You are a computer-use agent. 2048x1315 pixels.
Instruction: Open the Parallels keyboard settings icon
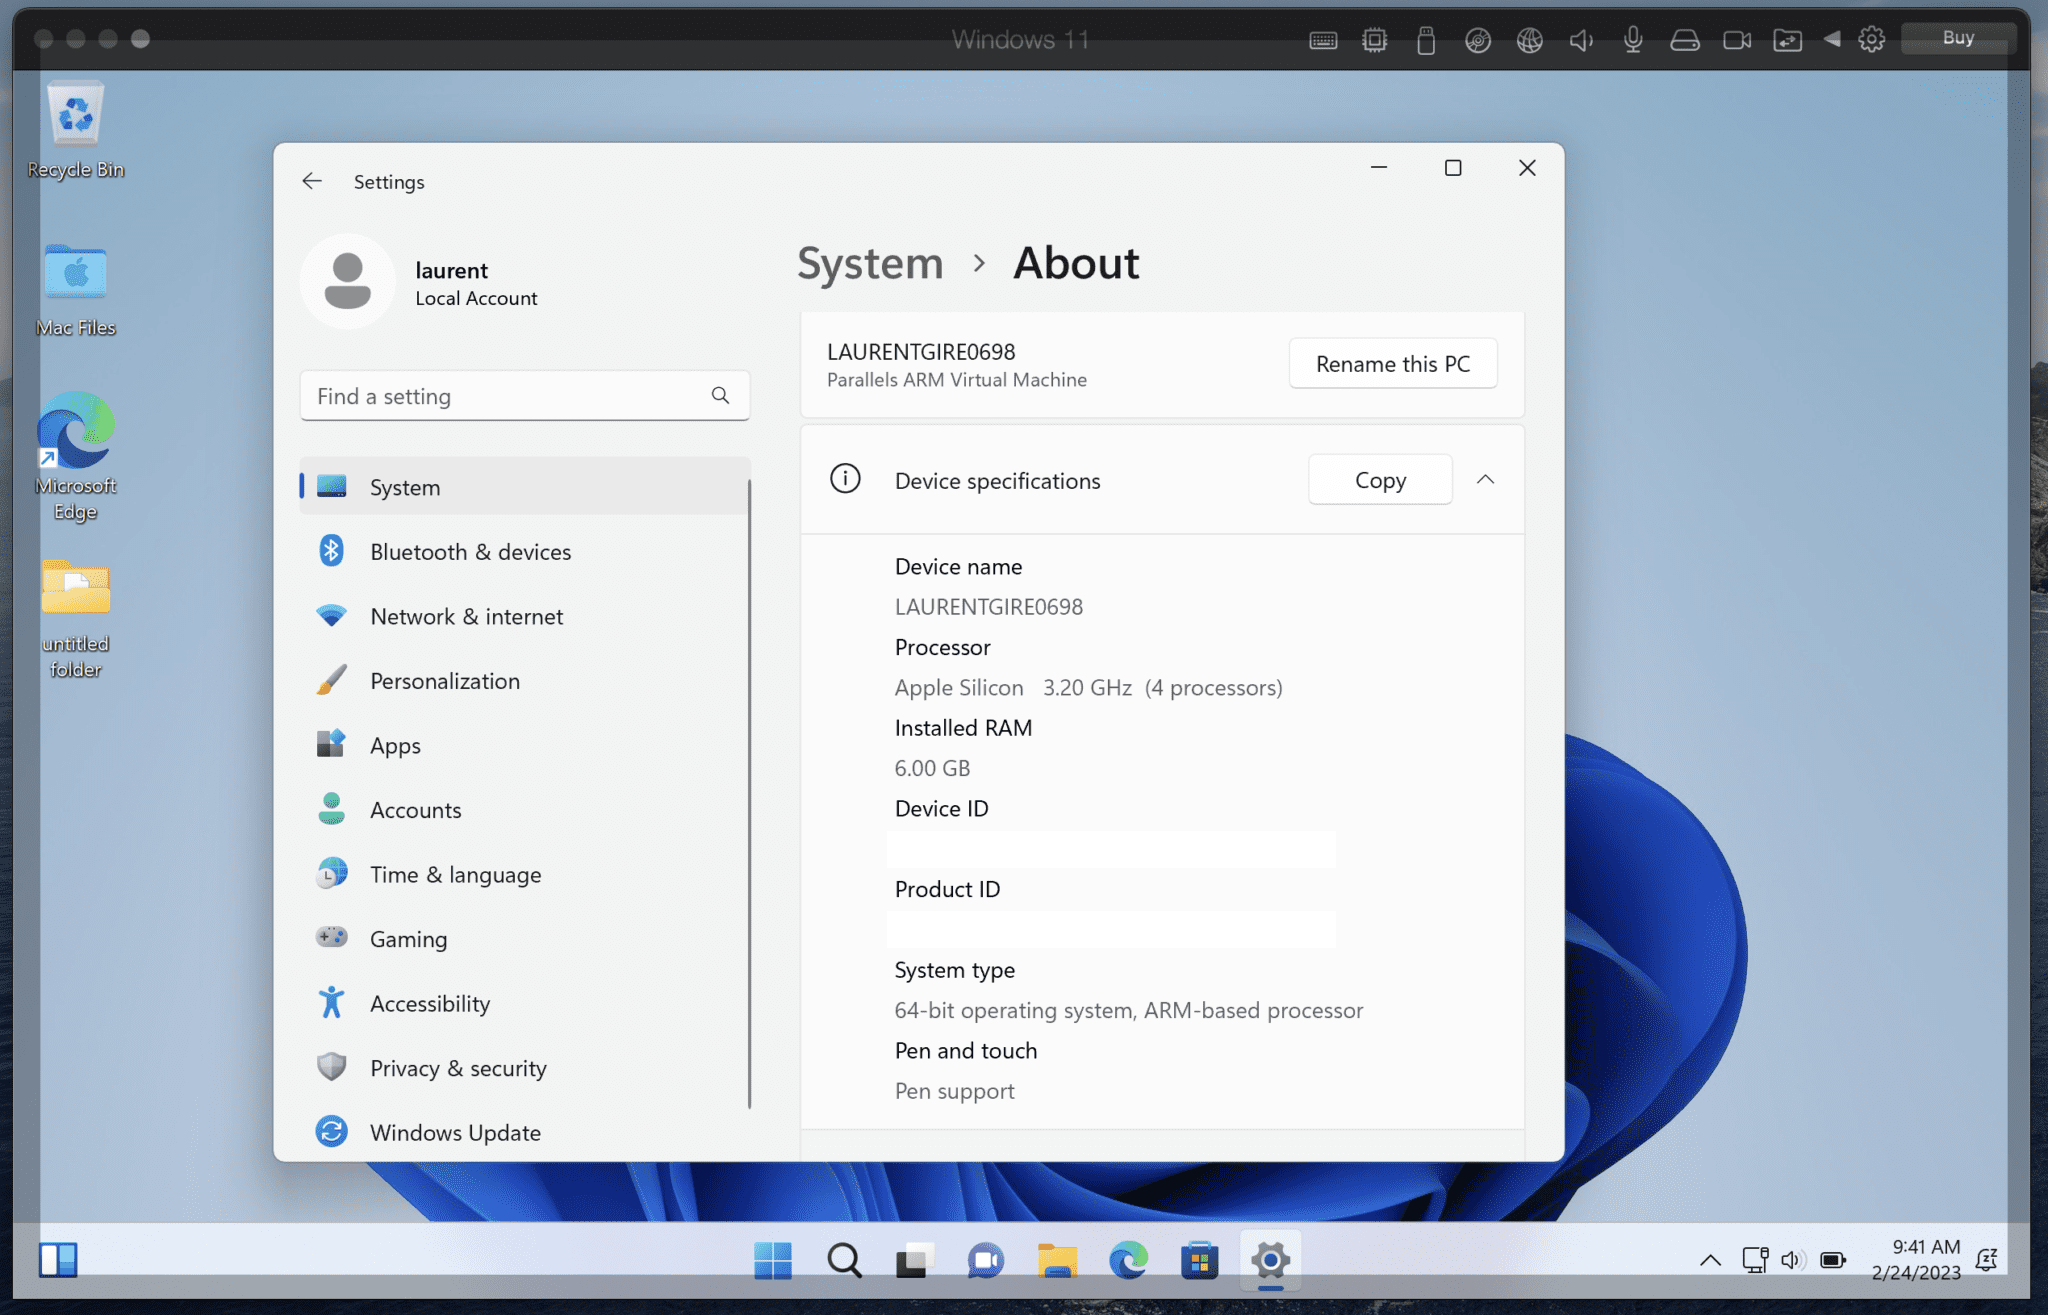(1322, 40)
